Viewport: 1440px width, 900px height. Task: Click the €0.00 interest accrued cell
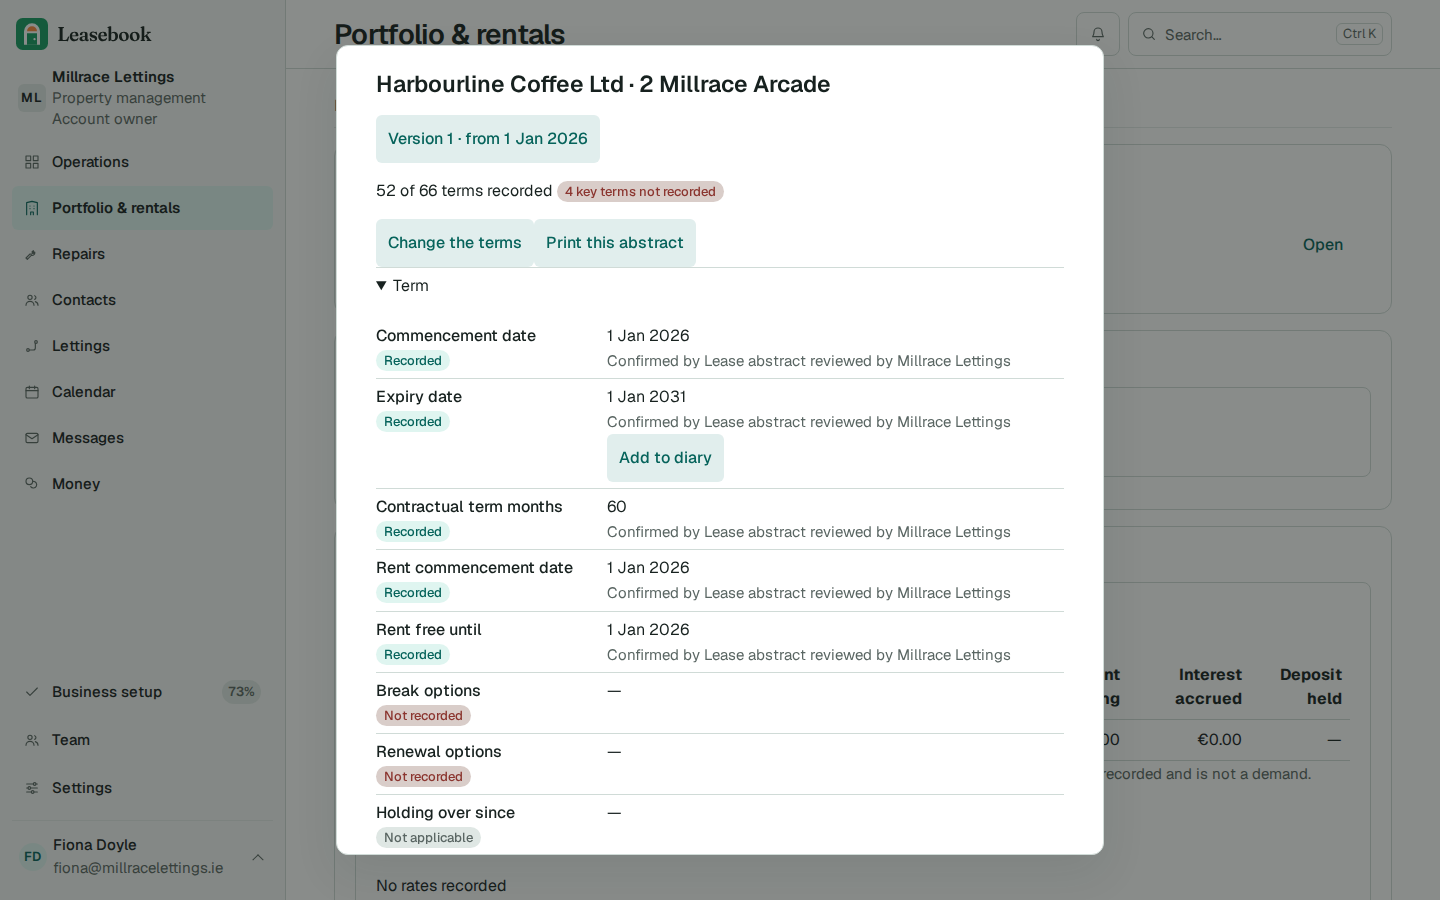[x=1219, y=740]
